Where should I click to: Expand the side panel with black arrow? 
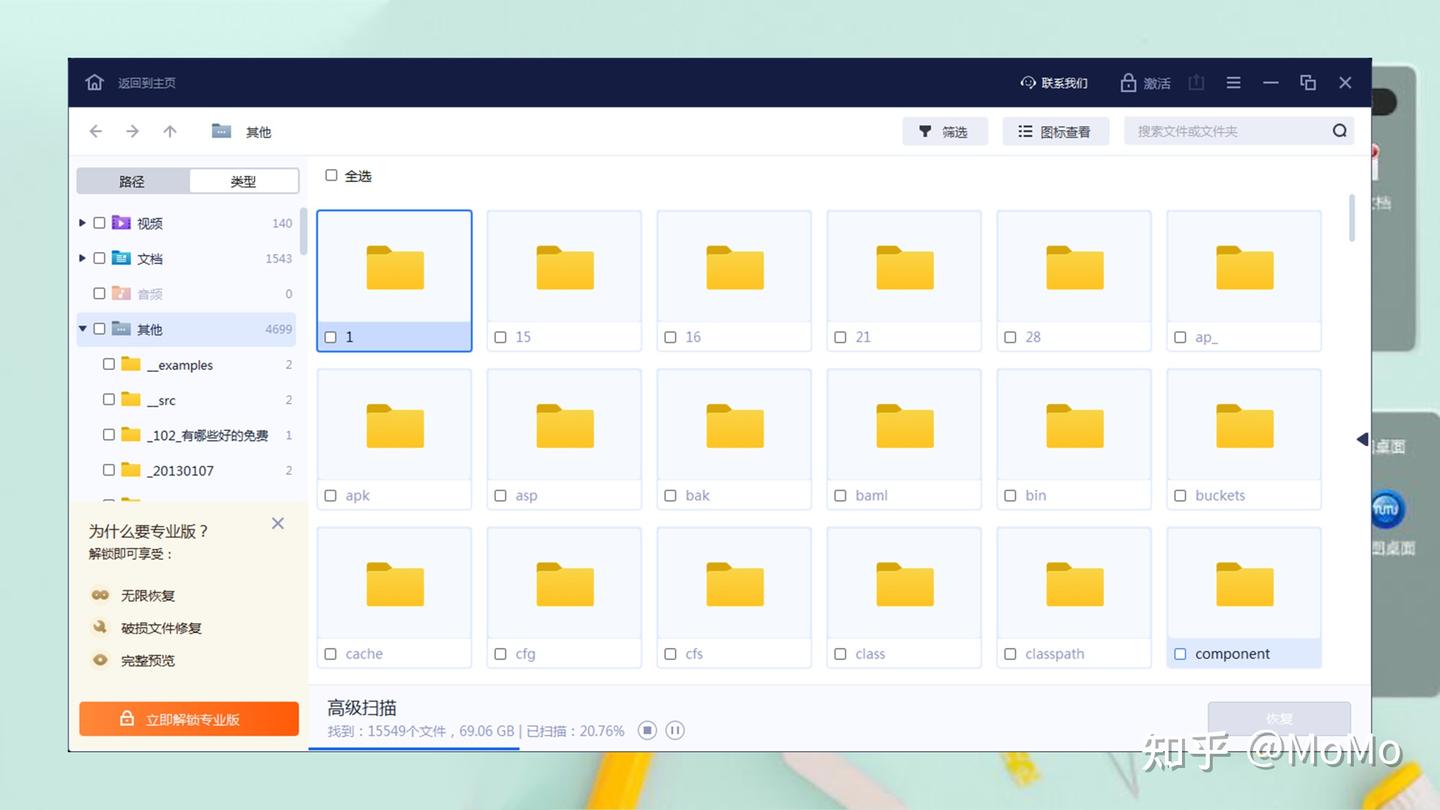(x=1362, y=439)
